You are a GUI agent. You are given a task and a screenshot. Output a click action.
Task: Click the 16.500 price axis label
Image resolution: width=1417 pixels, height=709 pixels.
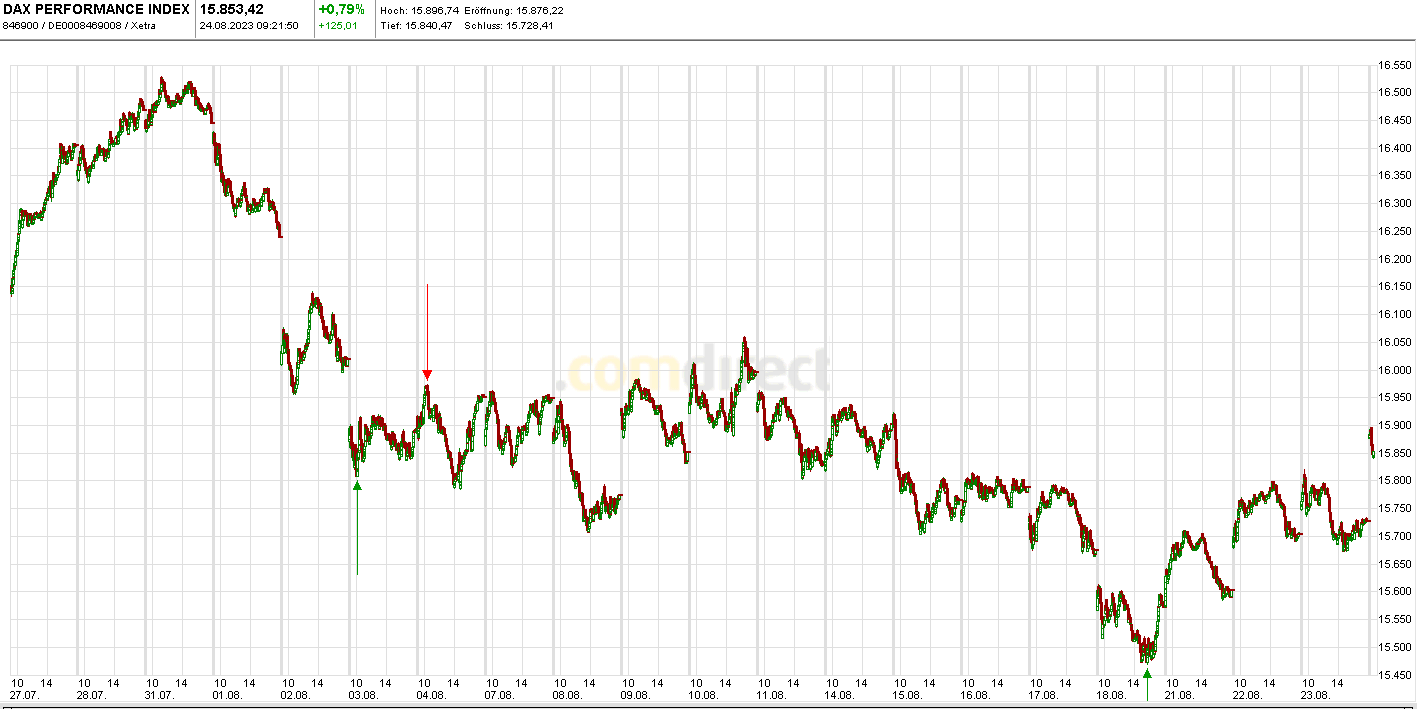tap(1394, 92)
